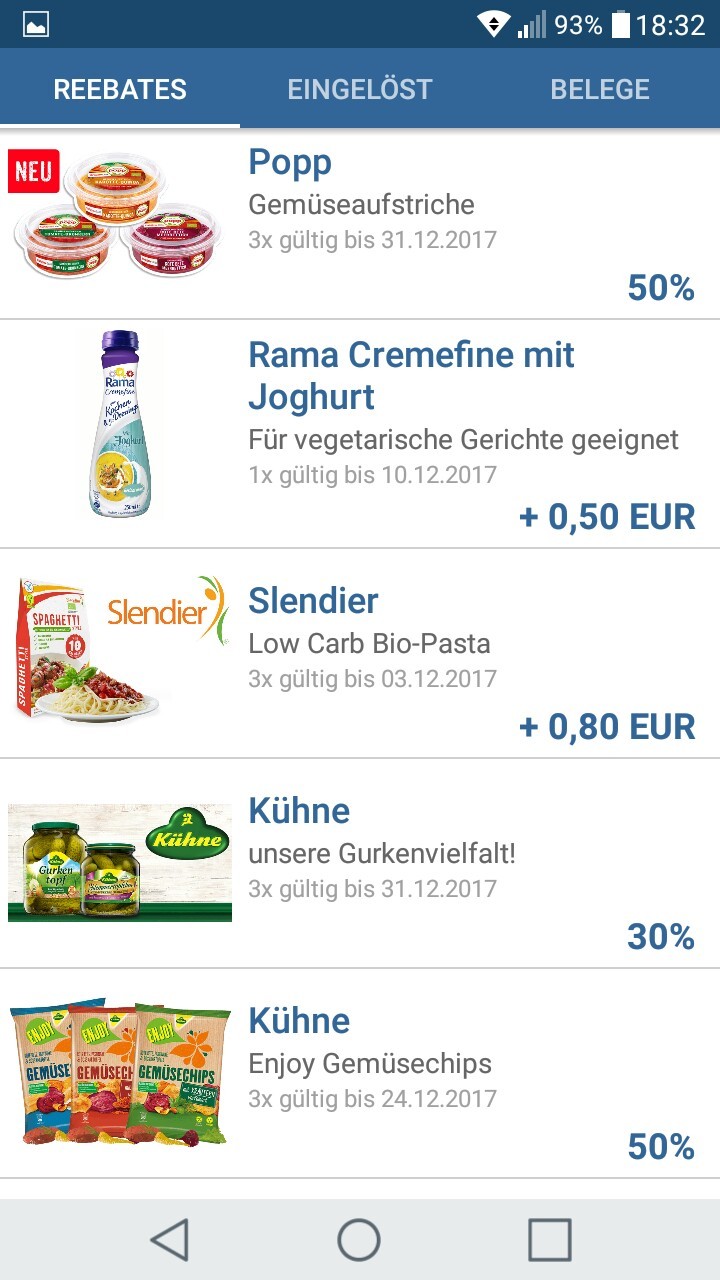Select the Kühne Enjoy Gemüsechips description
The height and width of the screenshot is (1280, 720).
click(x=370, y=1063)
